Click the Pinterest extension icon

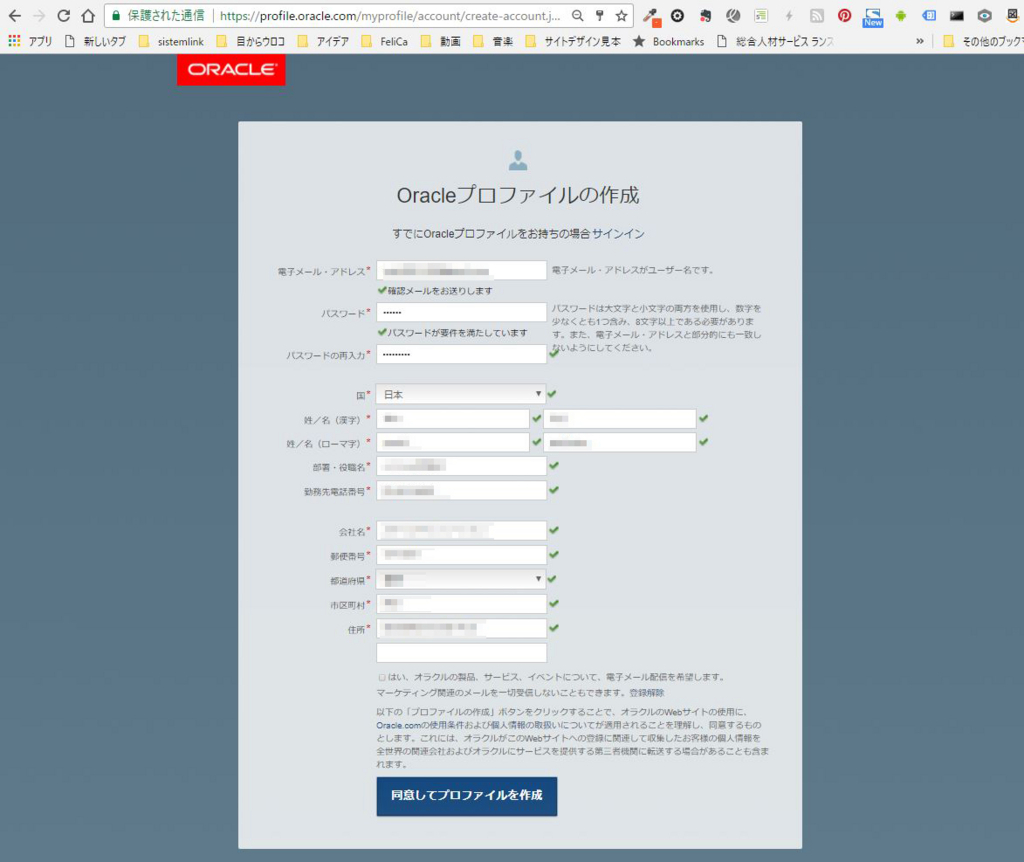pos(844,16)
